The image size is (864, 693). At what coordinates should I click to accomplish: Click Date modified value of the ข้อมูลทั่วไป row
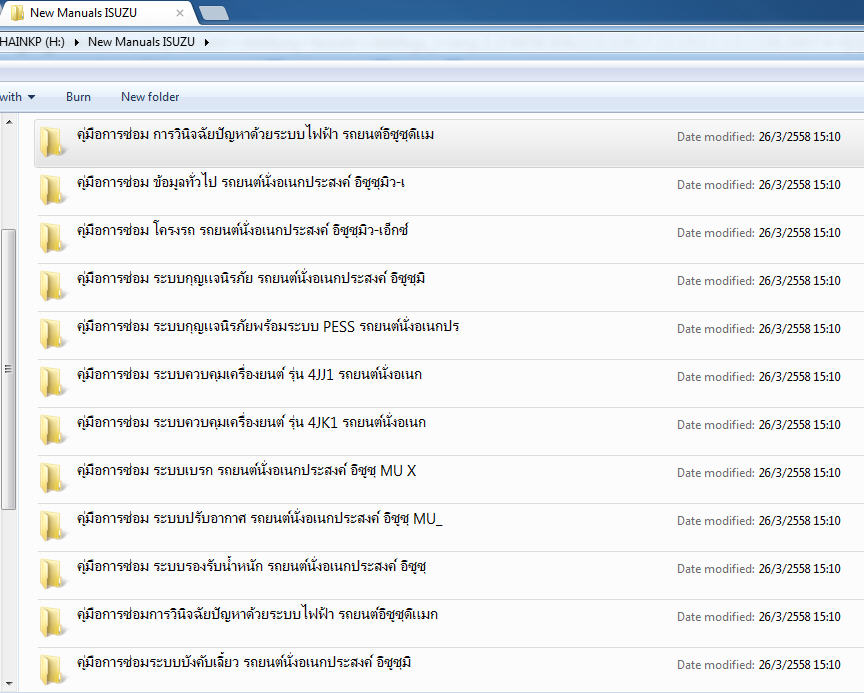[x=800, y=185]
